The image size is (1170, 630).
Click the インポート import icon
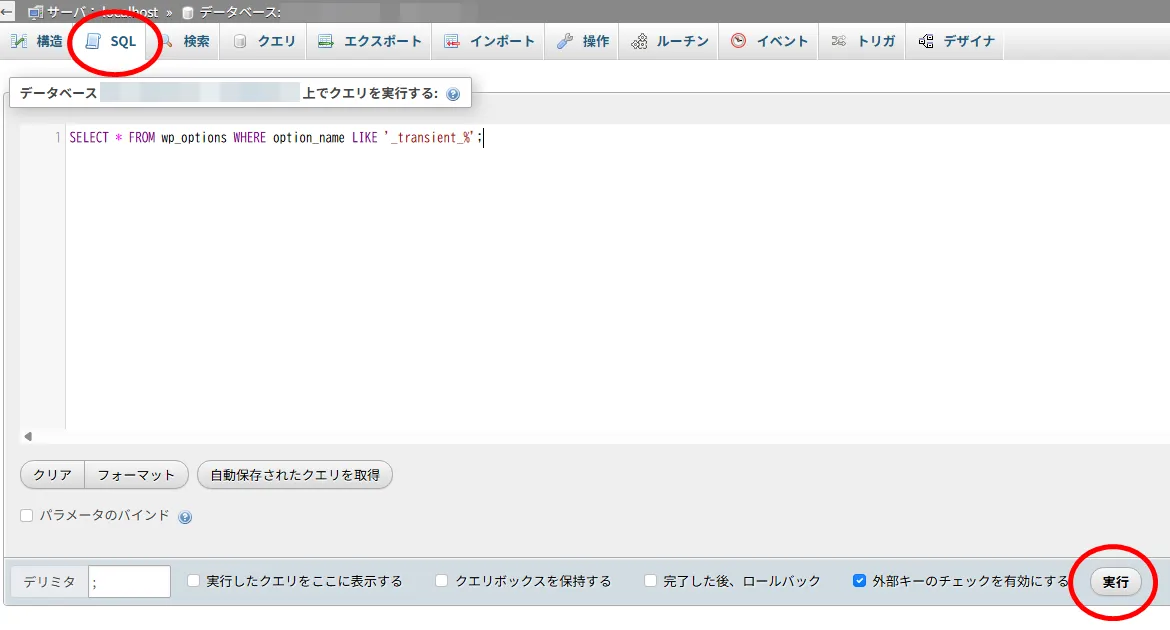[x=452, y=41]
